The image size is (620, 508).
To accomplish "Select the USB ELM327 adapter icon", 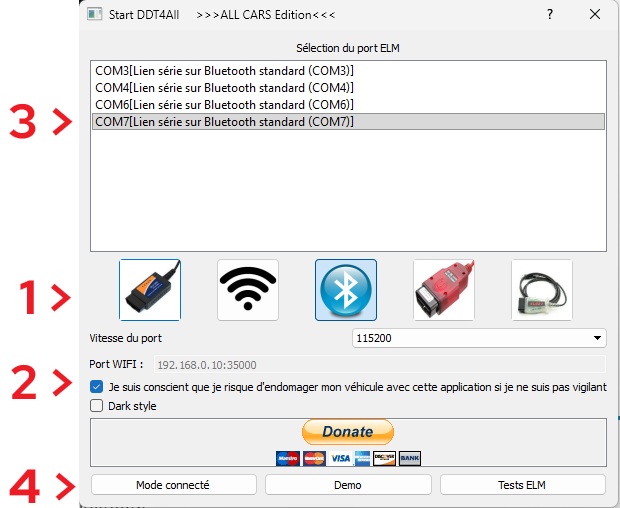I will (x=150, y=290).
